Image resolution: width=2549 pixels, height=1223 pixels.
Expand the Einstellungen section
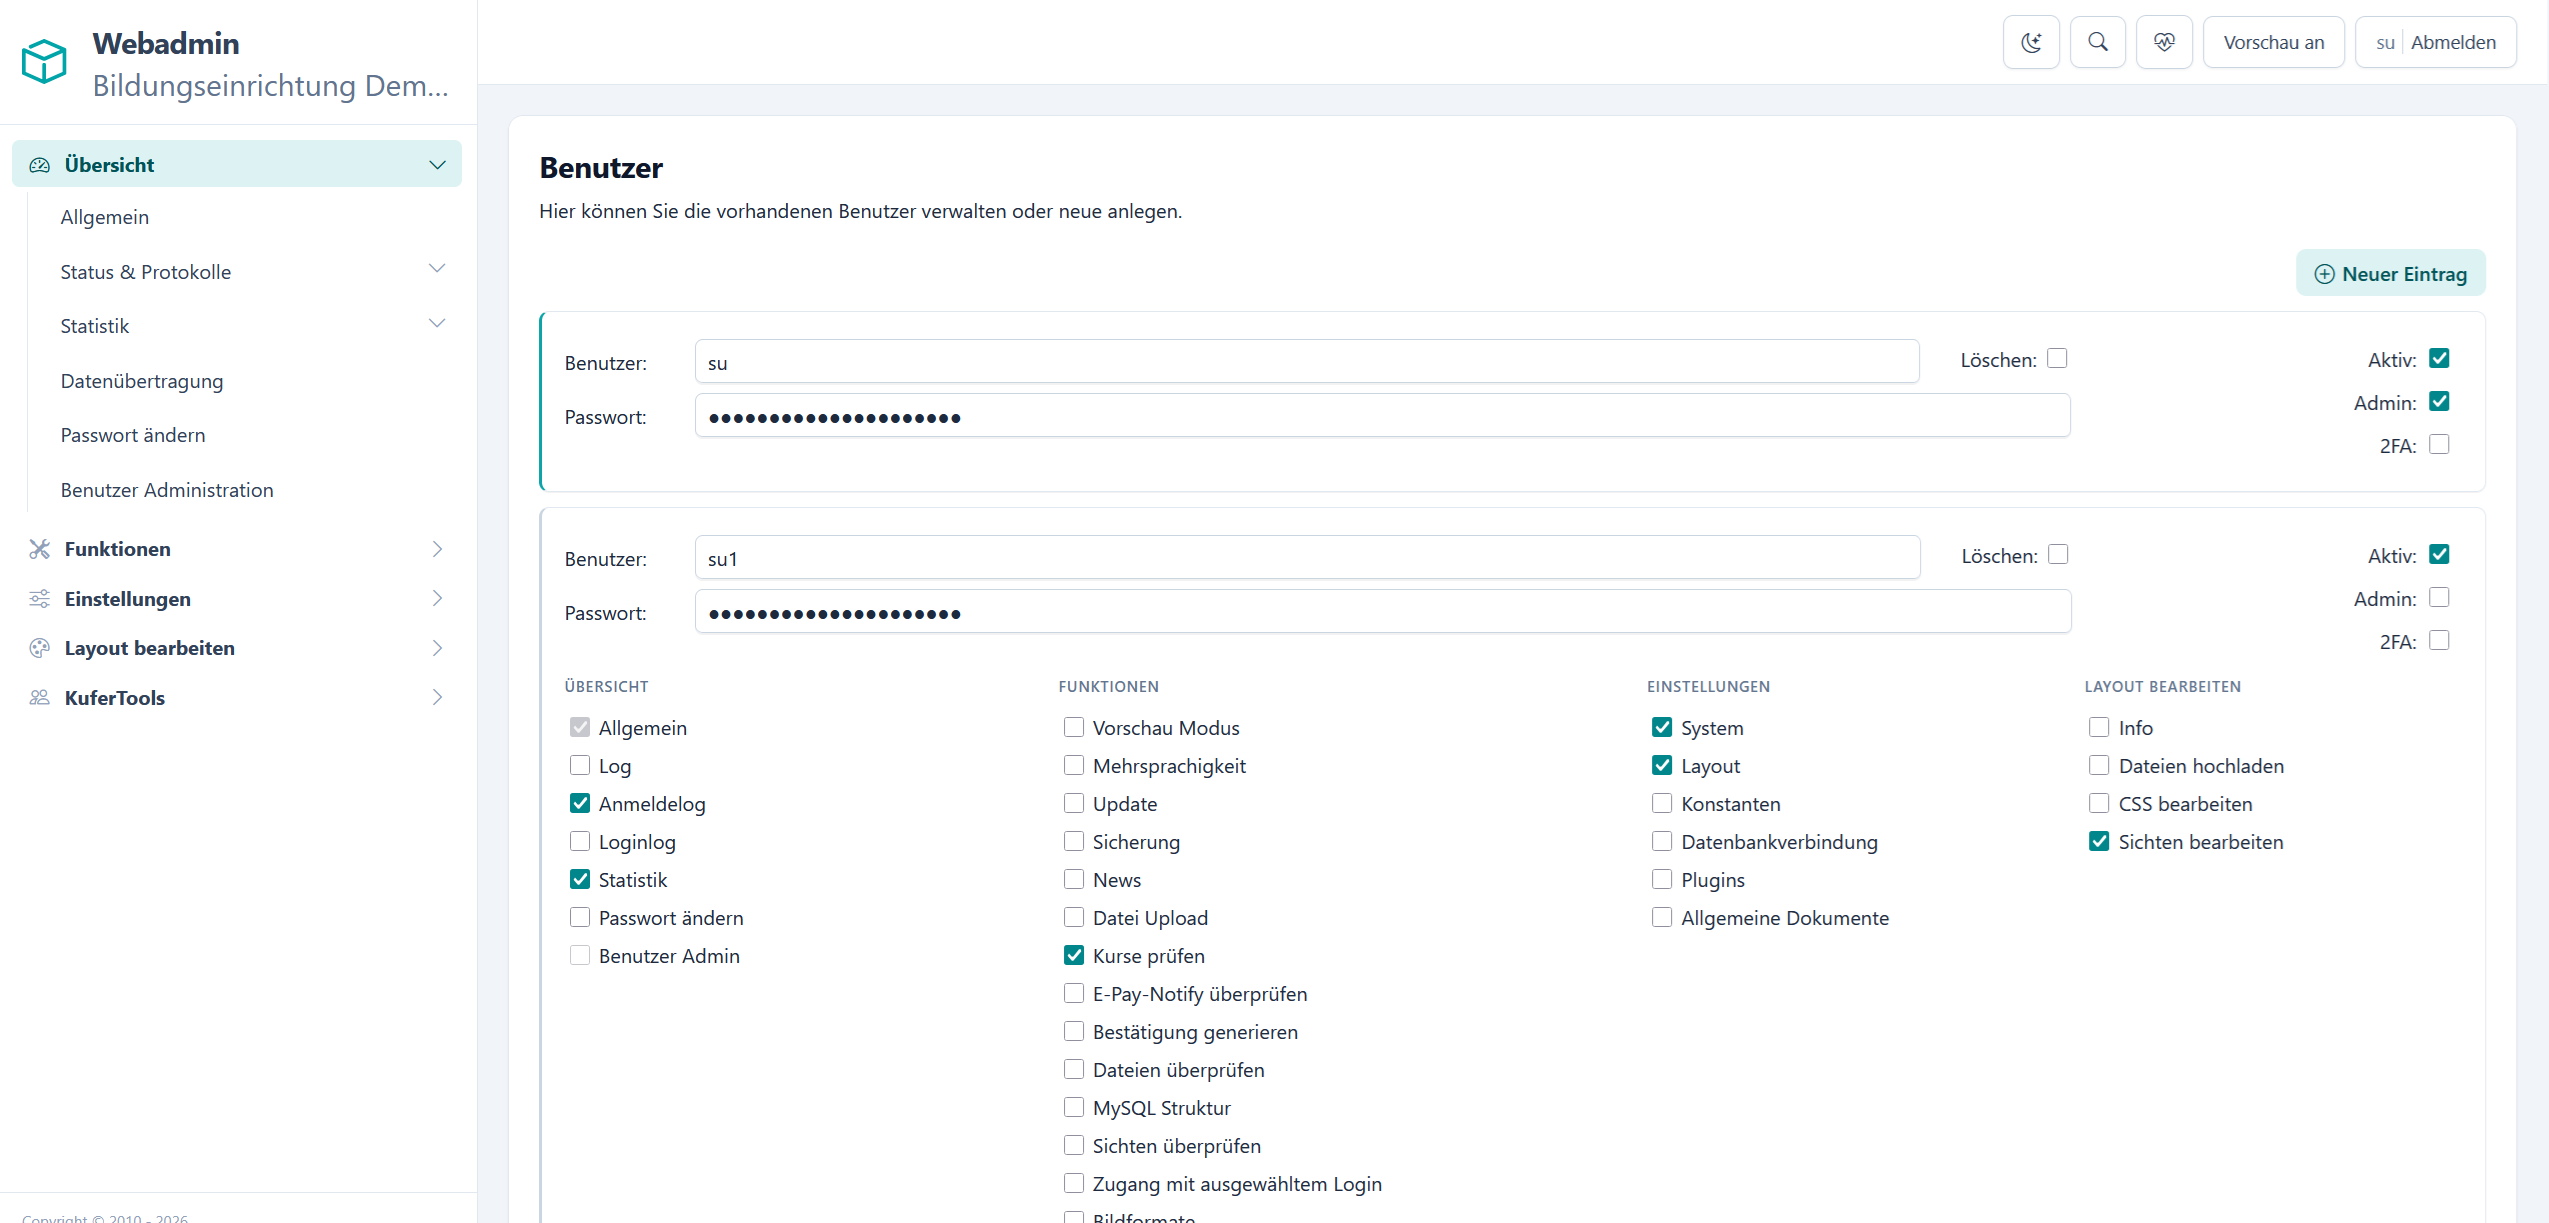click(437, 598)
